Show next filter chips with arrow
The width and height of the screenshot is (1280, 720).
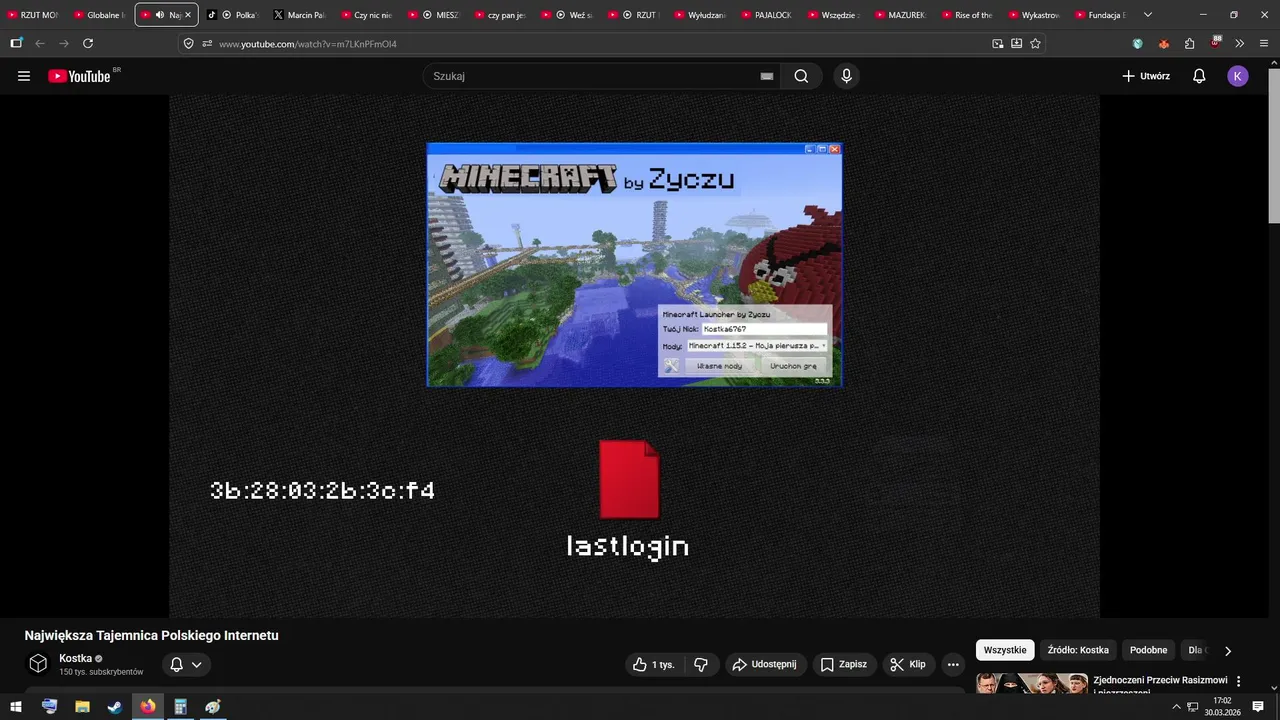pos(1228,650)
